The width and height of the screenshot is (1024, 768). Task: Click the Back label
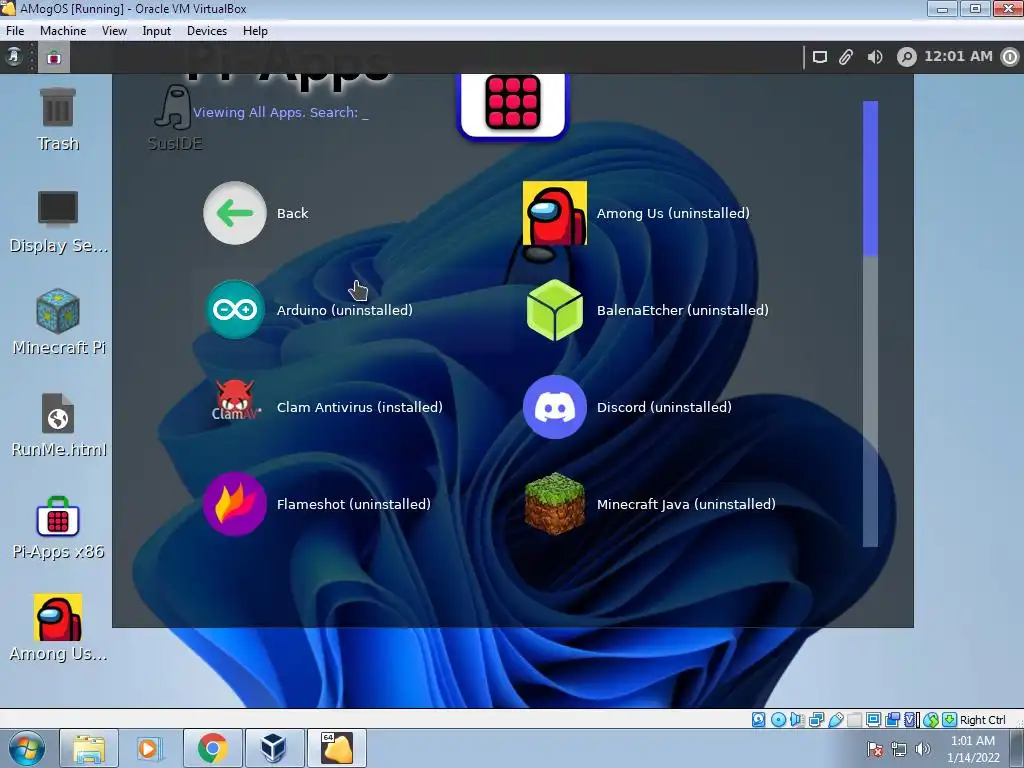293,214
